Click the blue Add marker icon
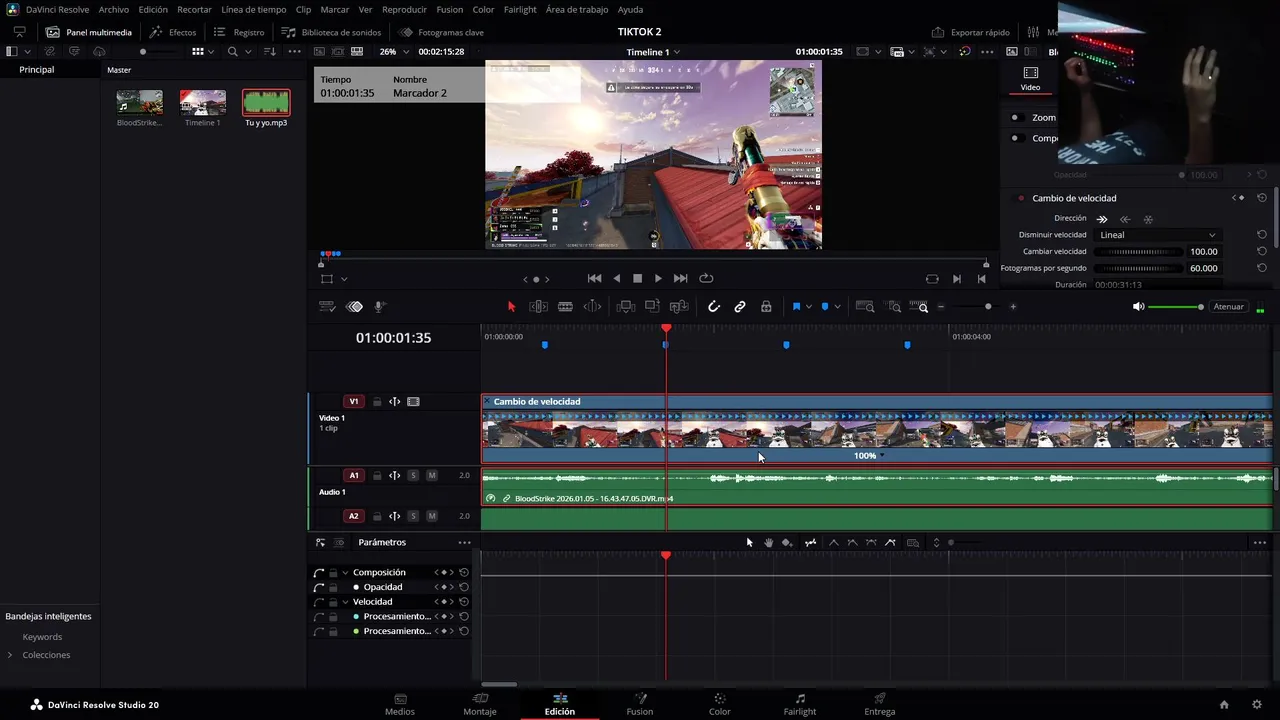This screenshot has height=720, width=1280. tap(825, 307)
